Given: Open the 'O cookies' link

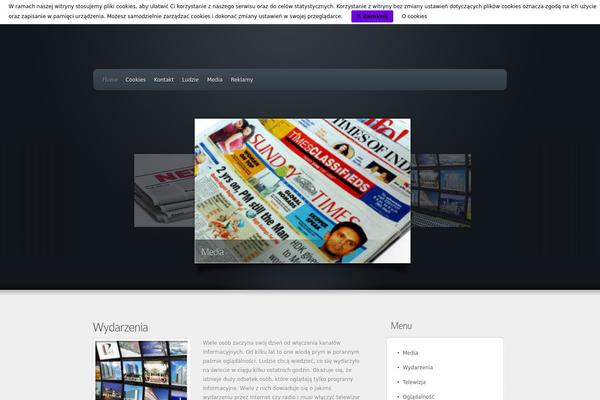Looking at the screenshot, I should click(414, 16).
